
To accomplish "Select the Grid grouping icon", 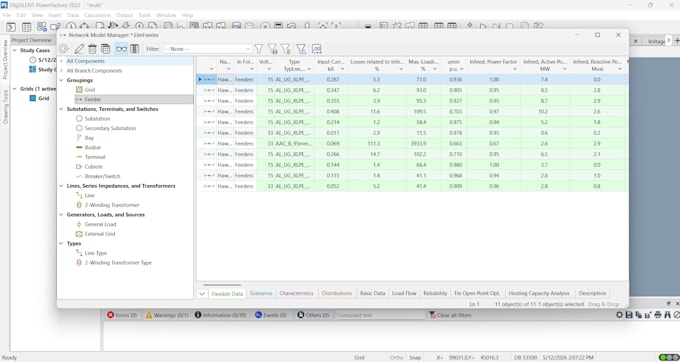I will tap(79, 90).
